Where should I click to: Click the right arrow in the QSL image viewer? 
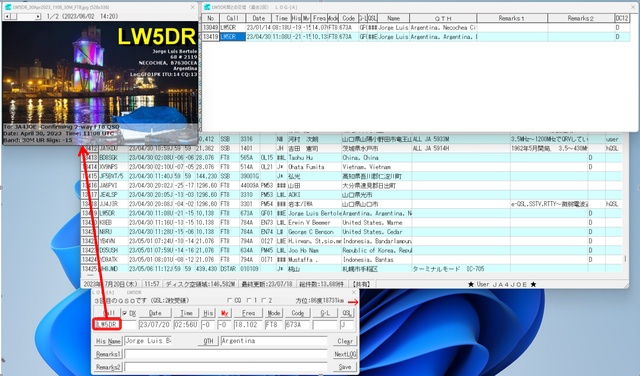pos(38,16)
